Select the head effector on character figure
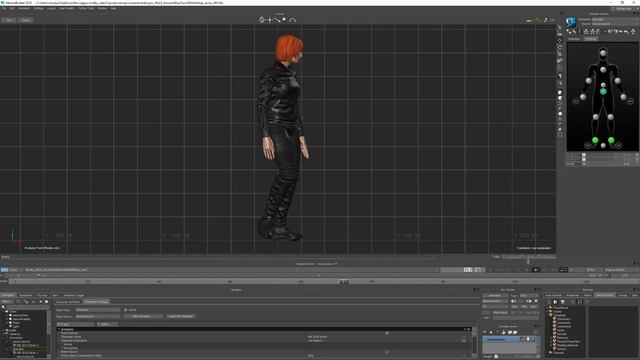640x360 pixels. pos(603,52)
